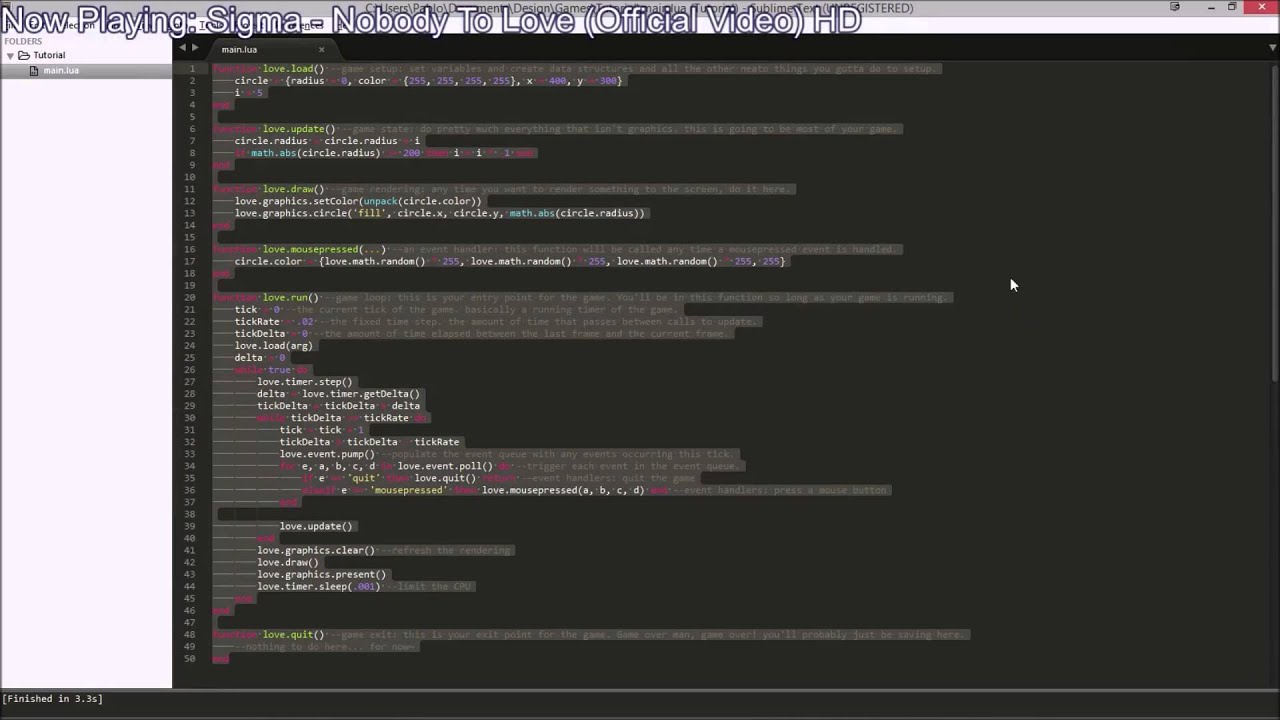This screenshot has height=720, width=1280.
Task: Place cursor on "love.update()" in line 6
Action: [x=299, y=129]
